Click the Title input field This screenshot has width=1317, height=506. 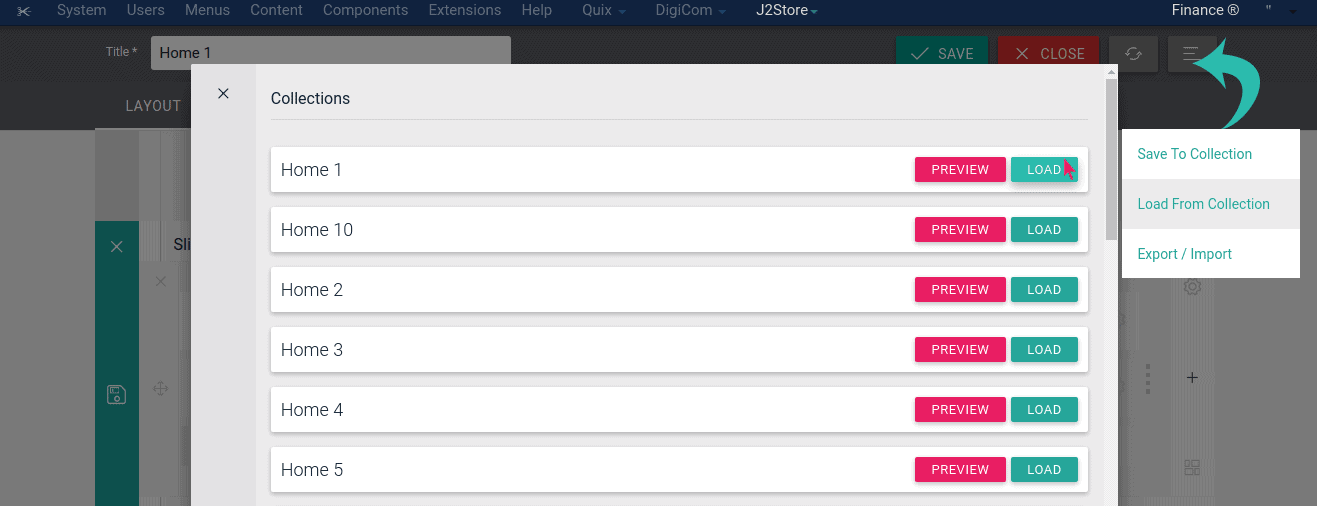pos(330,53)
